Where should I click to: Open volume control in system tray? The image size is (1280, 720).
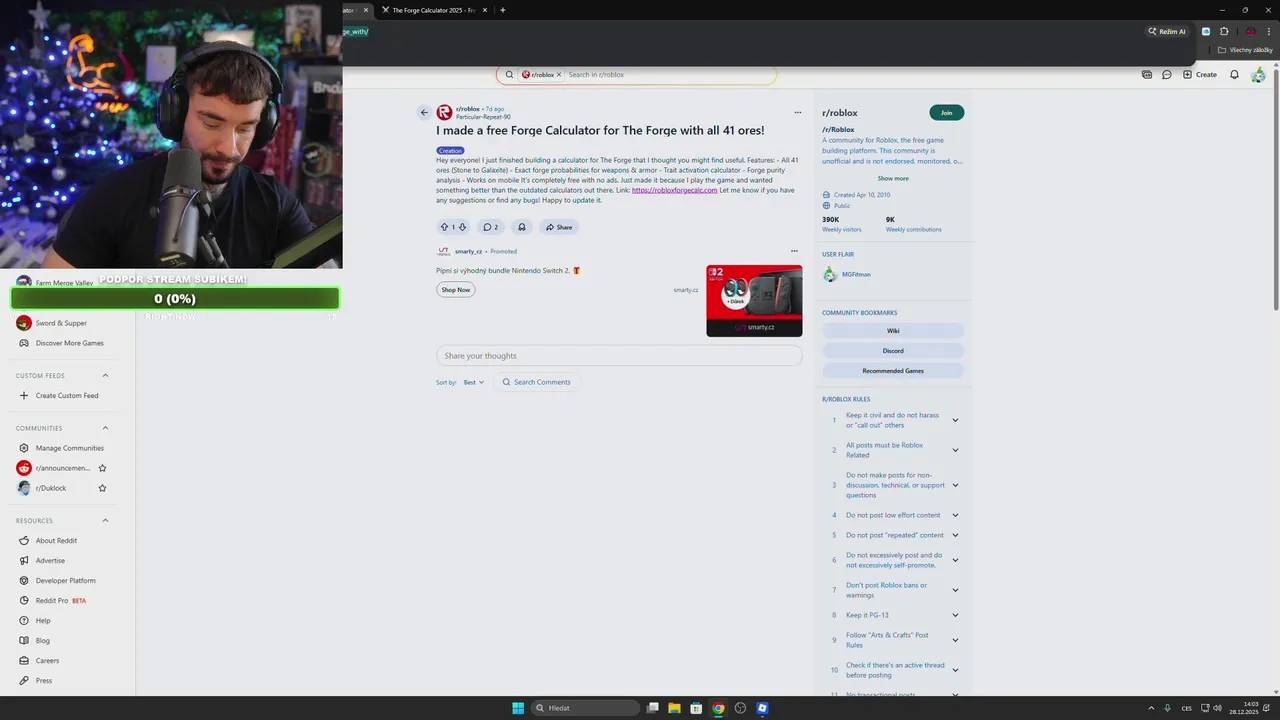coord(1217,708)
